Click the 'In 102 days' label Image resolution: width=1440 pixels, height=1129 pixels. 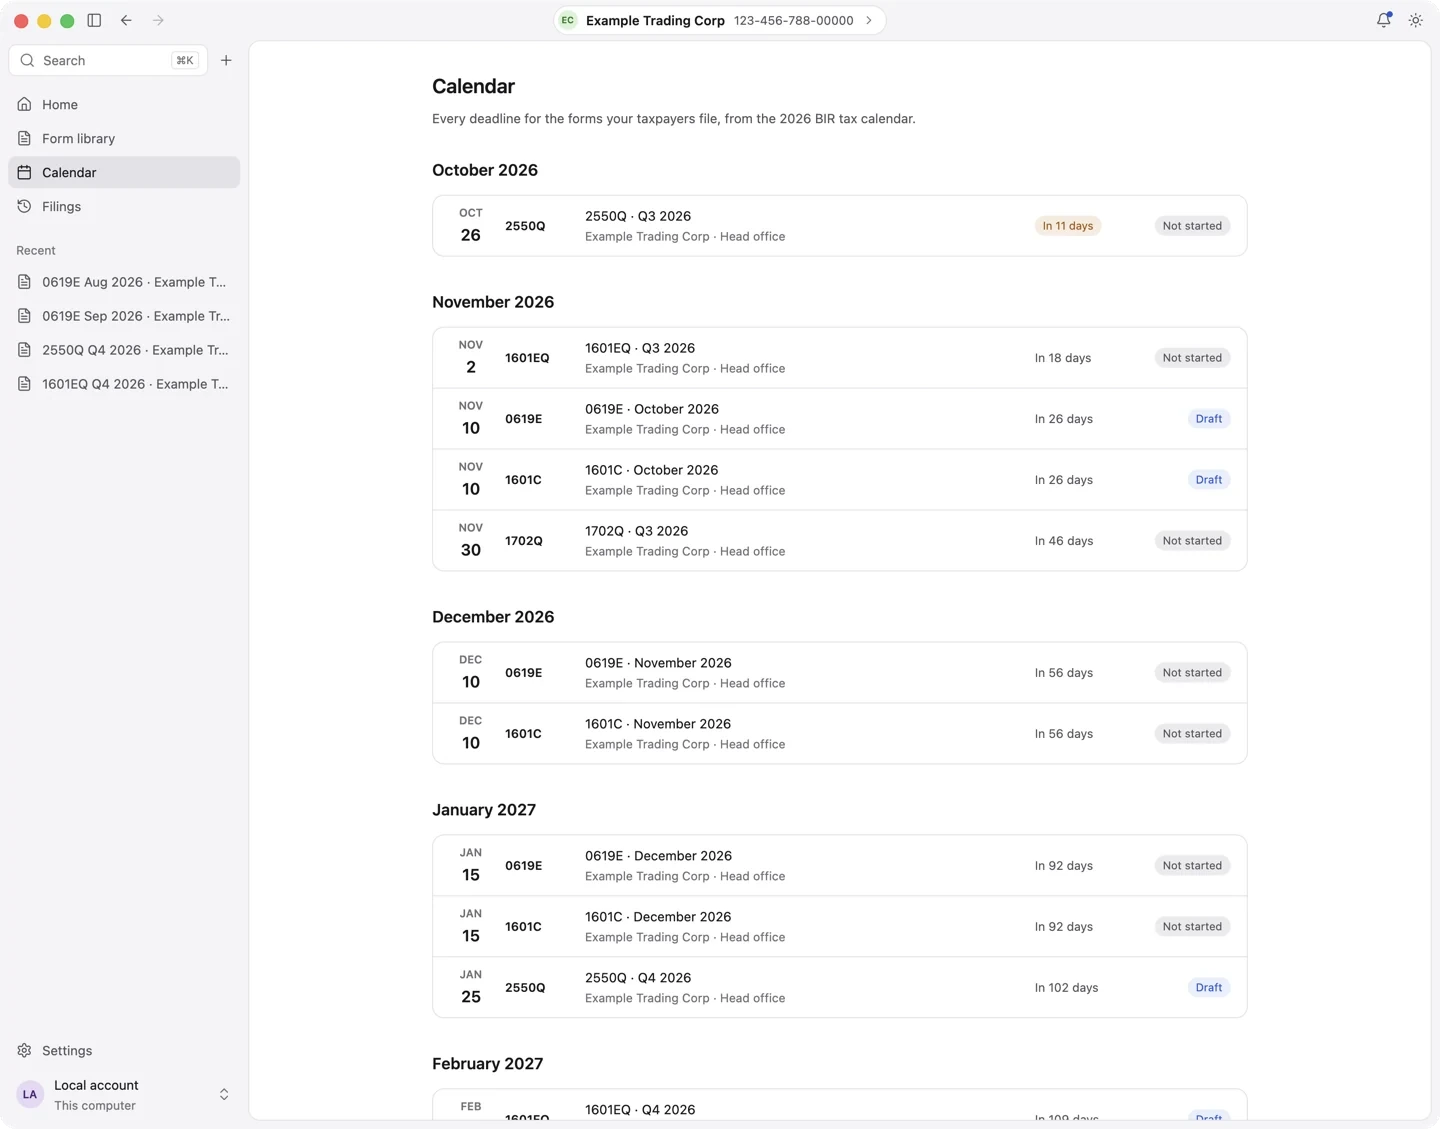(1066, 988)
